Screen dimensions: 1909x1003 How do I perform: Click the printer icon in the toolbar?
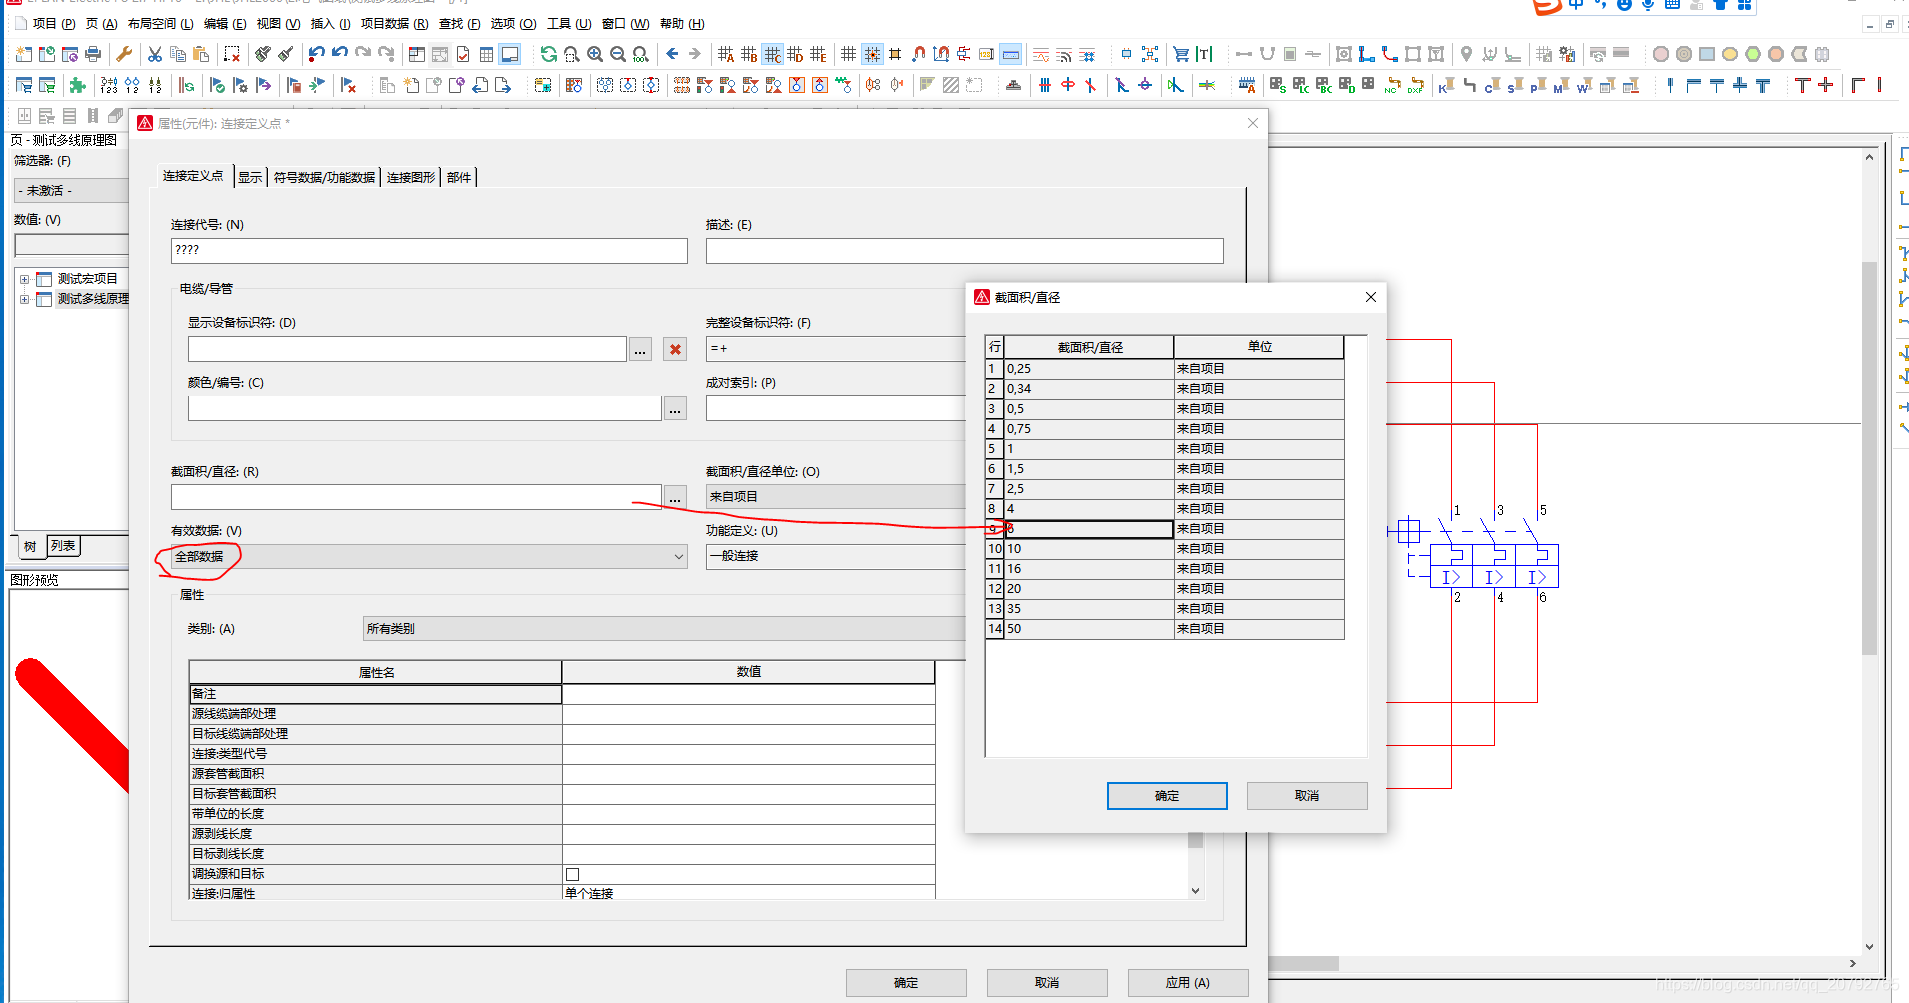[93, 54]
